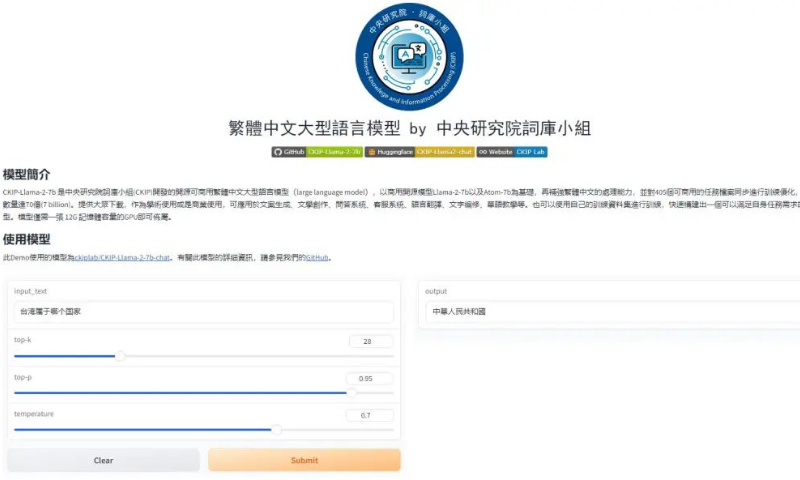Edit the temperature number box showing 0.7

[x=369, y=415]
